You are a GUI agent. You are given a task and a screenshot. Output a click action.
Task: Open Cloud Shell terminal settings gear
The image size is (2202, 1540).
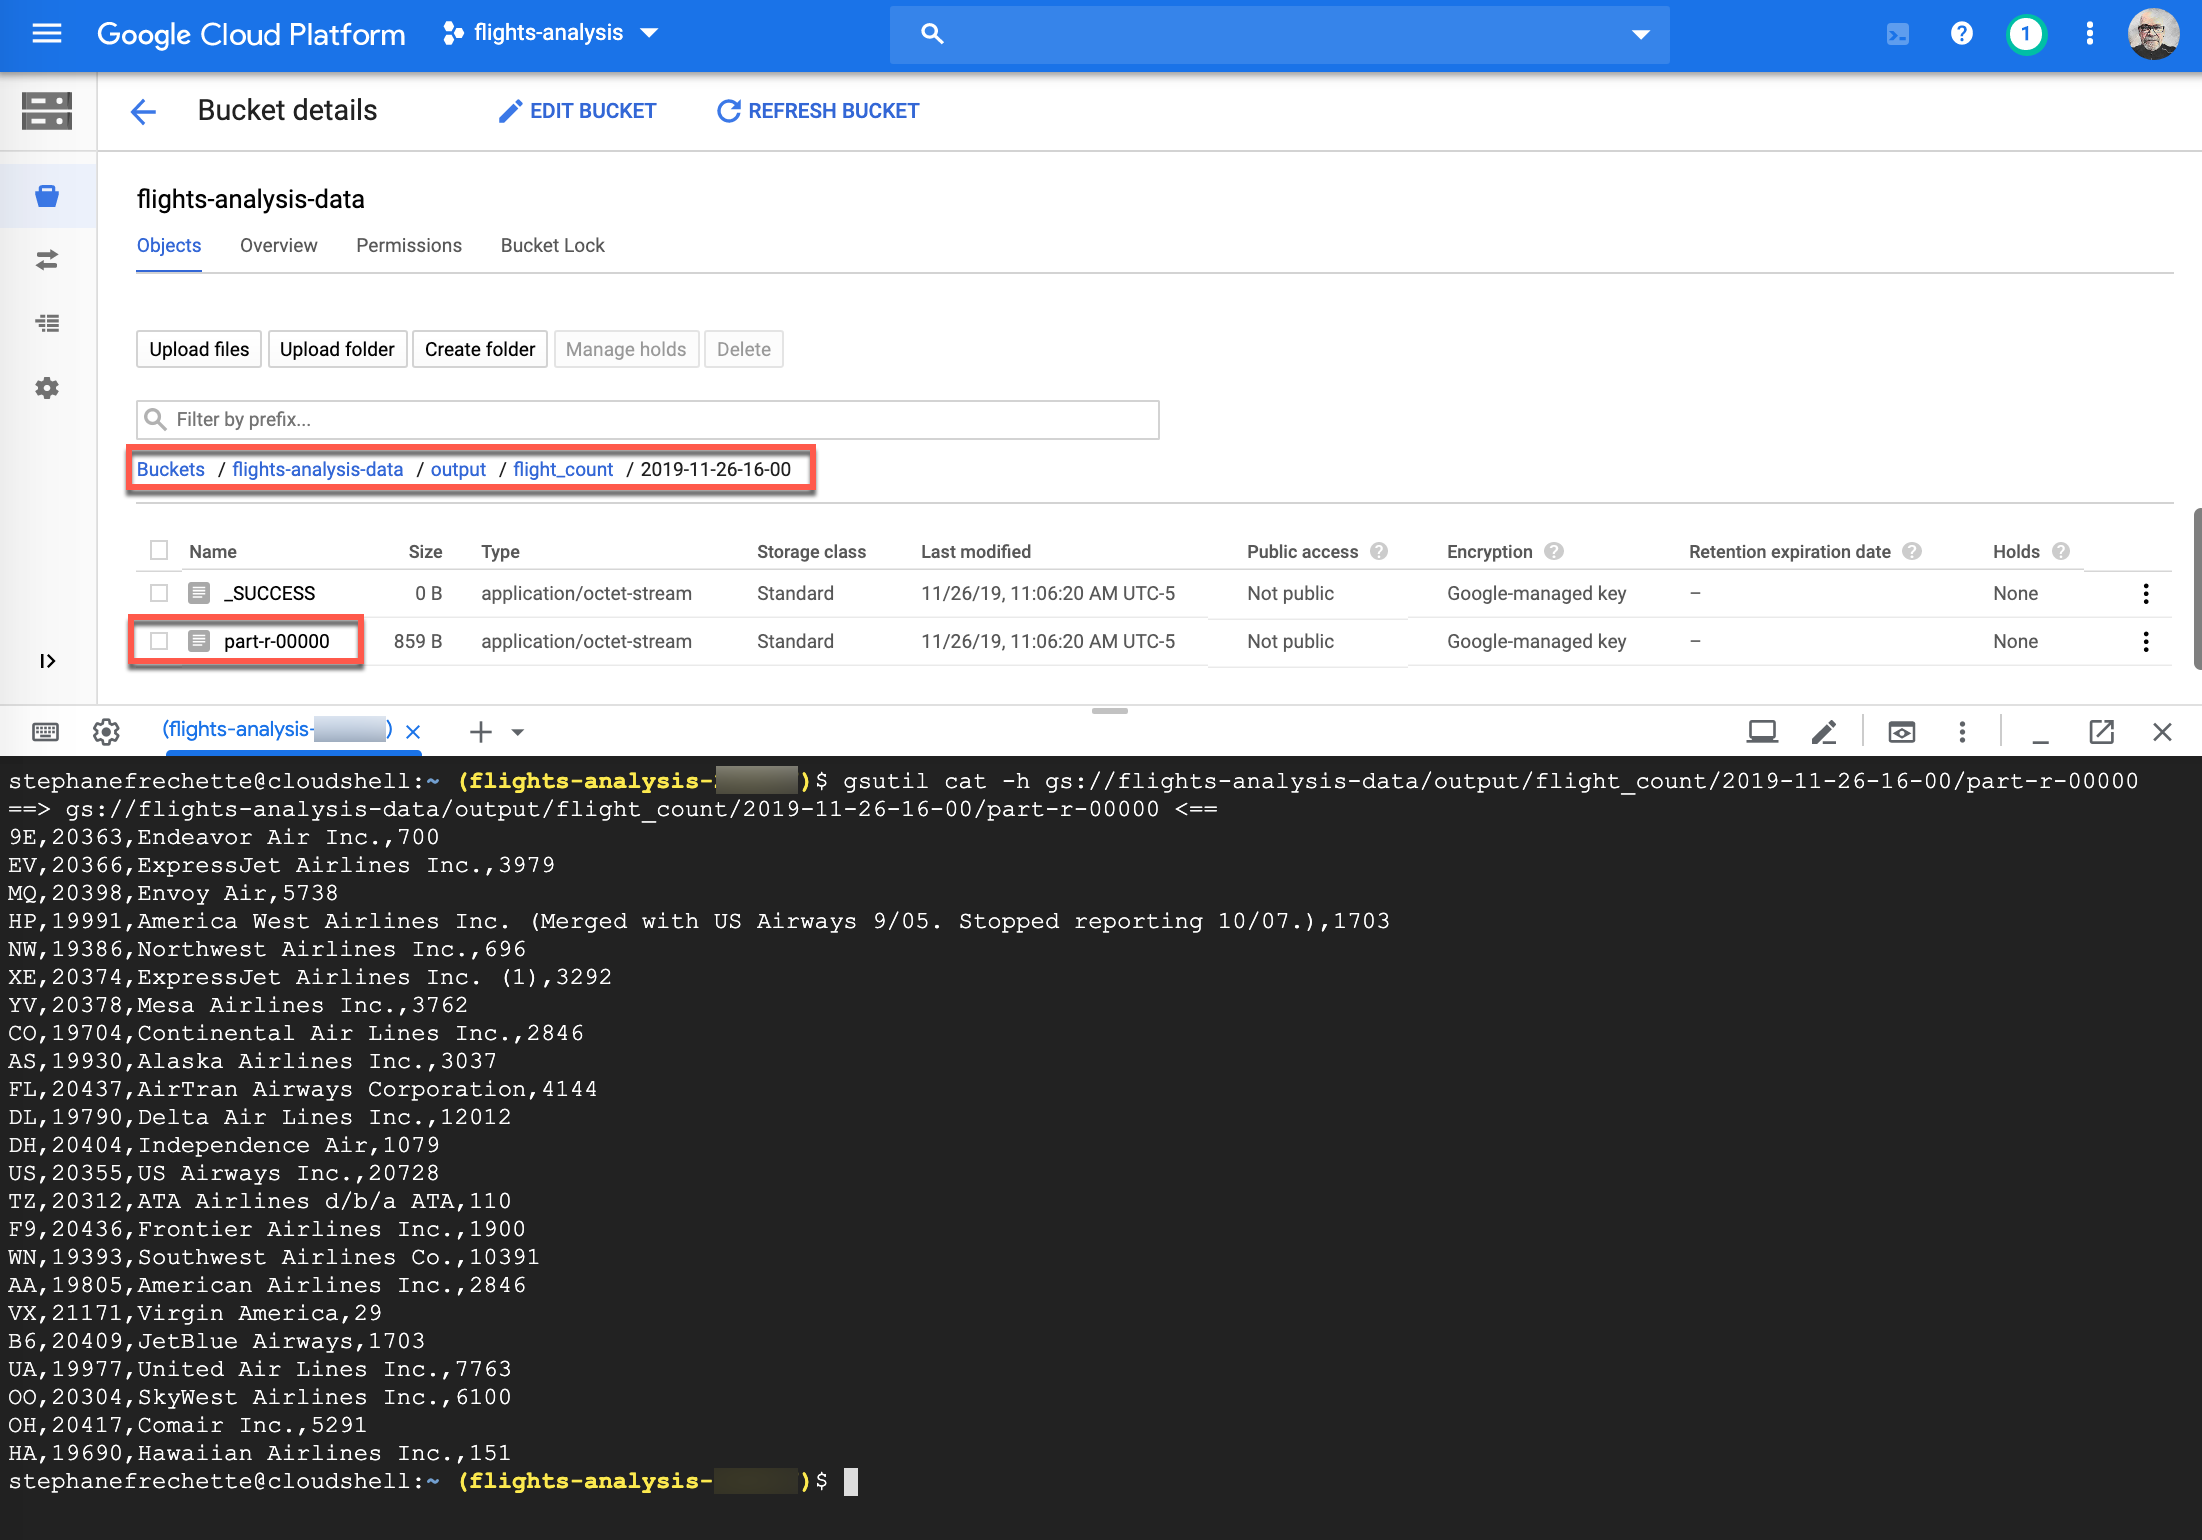pyautogui.click(x=106, y=732)
